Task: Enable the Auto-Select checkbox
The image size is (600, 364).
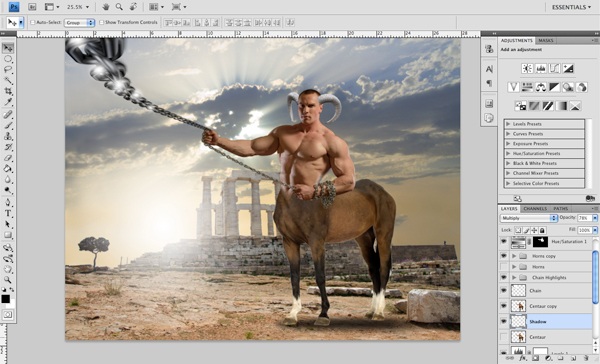Action: tap(33, 23)
